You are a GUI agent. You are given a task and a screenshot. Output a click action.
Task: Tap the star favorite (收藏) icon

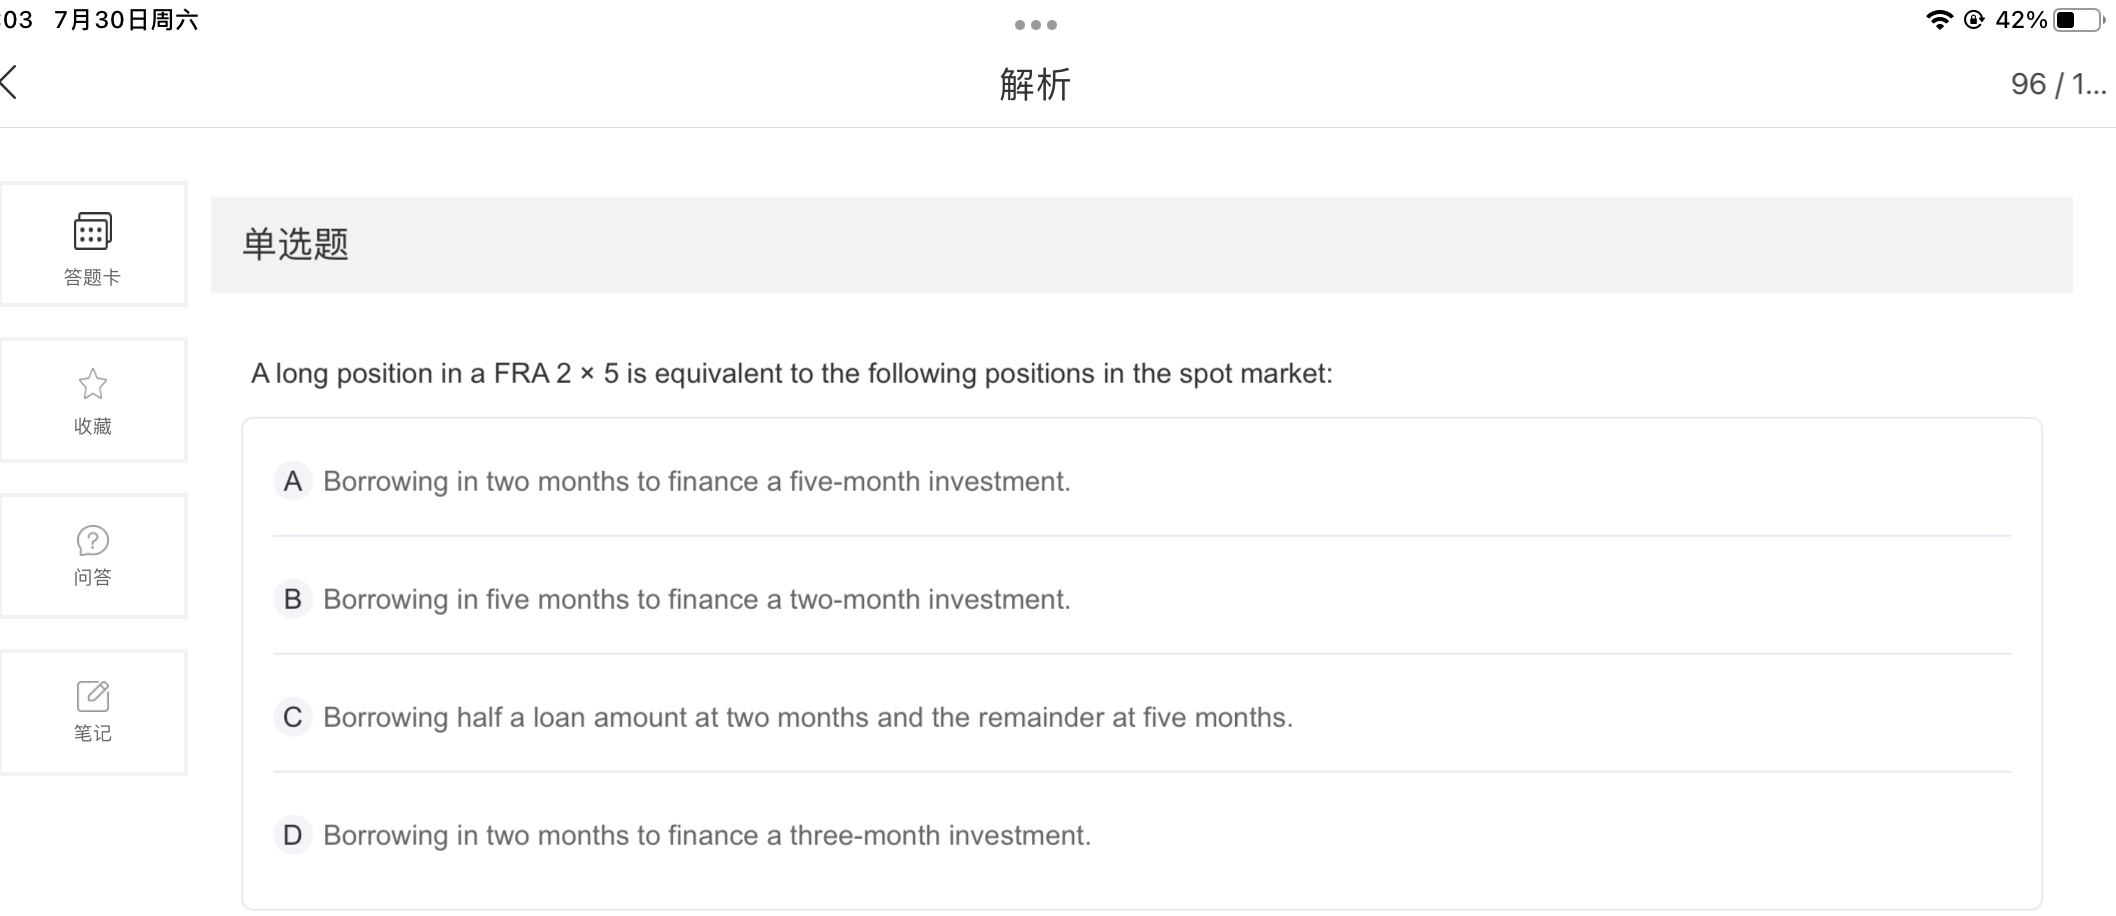[x=92, y=385]
